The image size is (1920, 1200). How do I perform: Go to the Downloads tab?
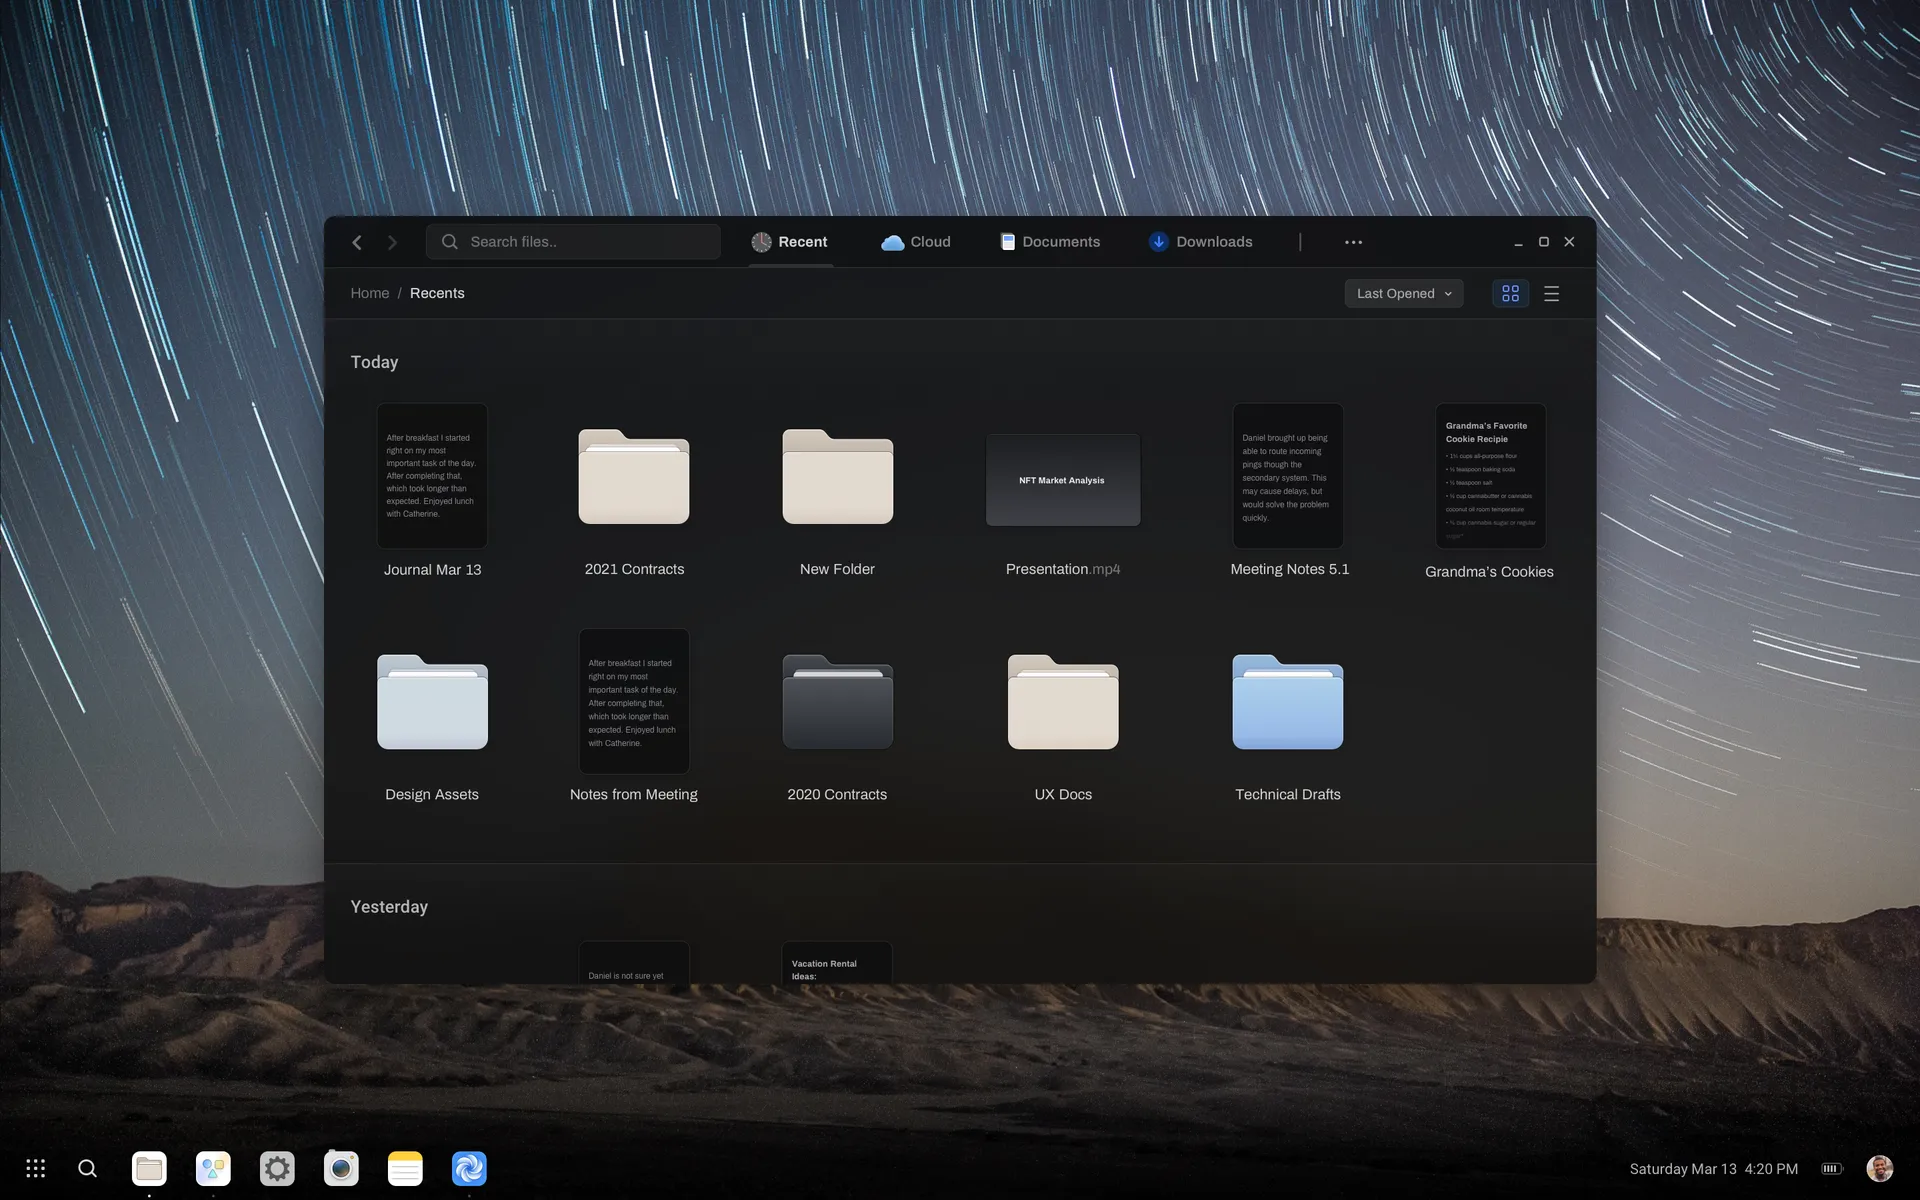1201,242
